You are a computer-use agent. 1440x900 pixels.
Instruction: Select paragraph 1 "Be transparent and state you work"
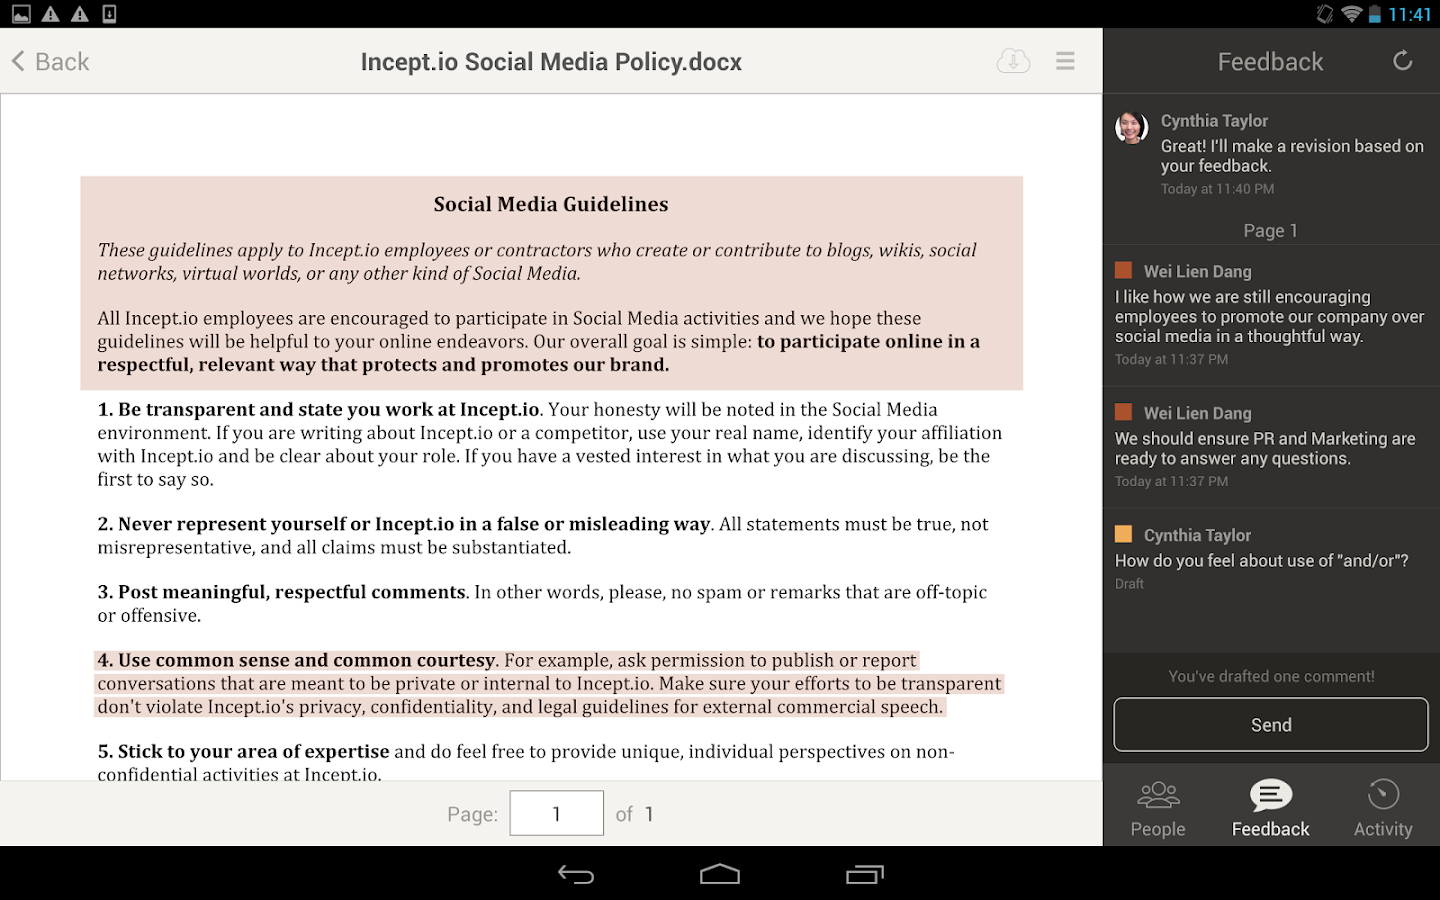550,444
